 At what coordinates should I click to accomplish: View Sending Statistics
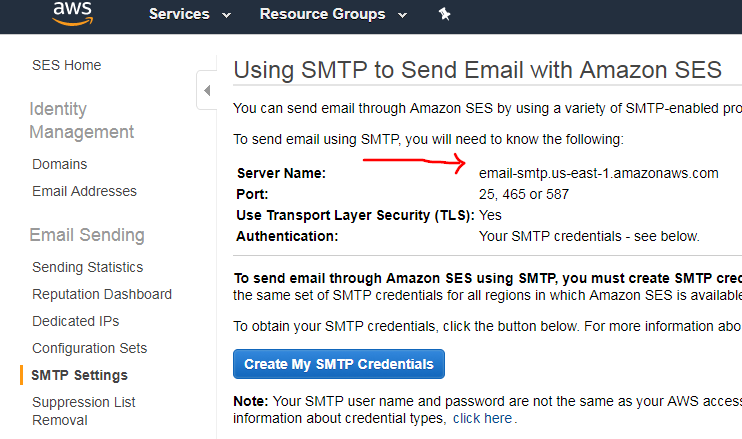coord(87,267)
